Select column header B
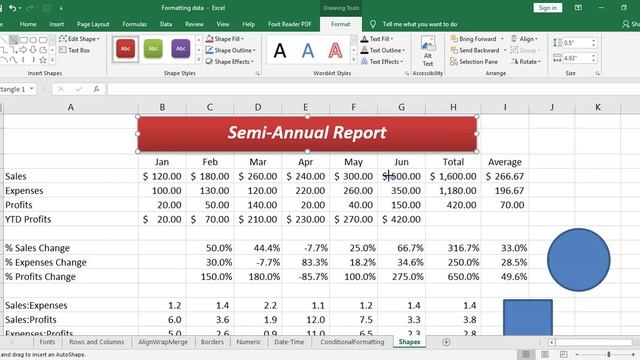The width and height of the screenshot is (640, 360). coord(162,107)
